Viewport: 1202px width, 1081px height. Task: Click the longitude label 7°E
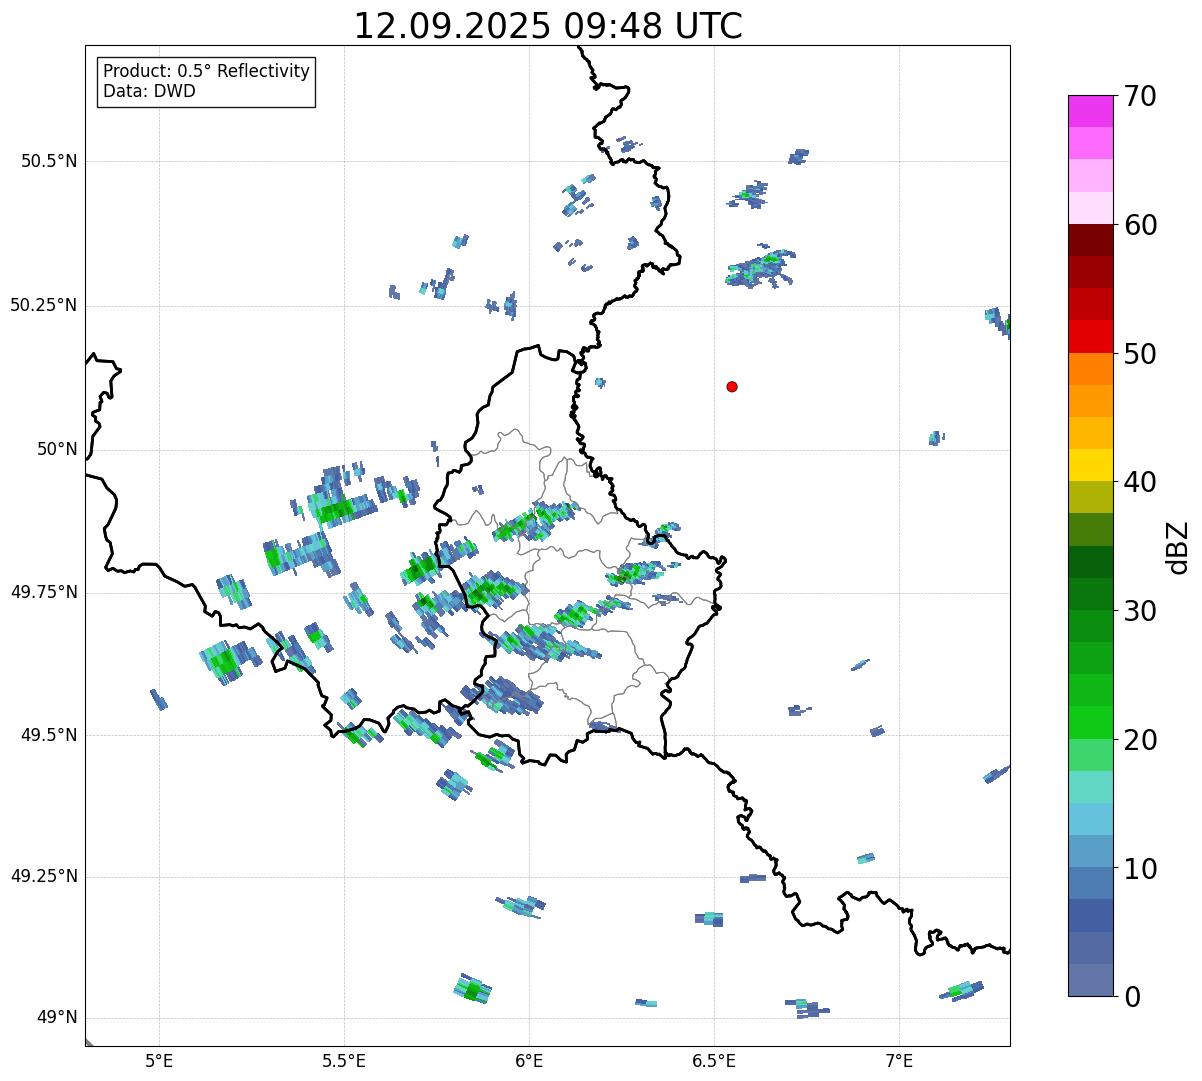[899, 1061]
